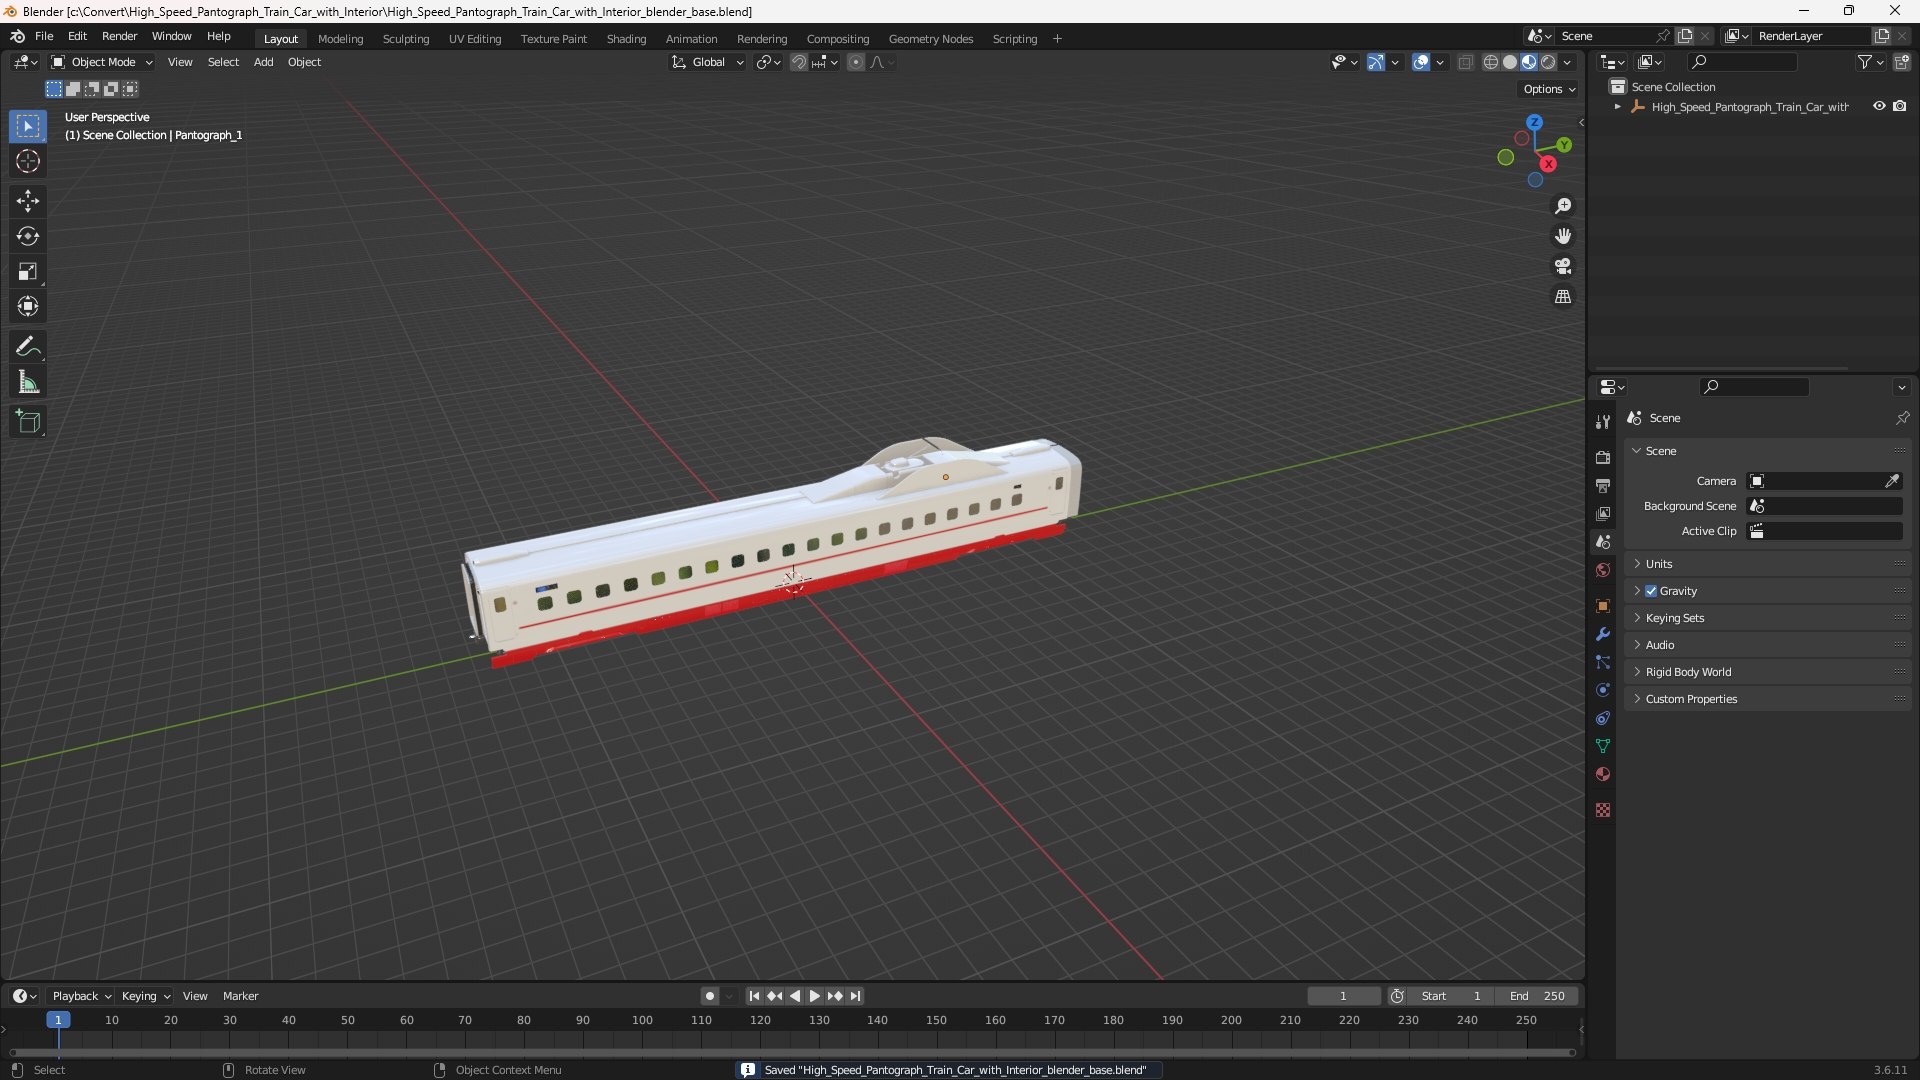The height and width of the screenshot is (1080, 1920).
Task: Select the Measure tool
Action: [x=28, y=382]
